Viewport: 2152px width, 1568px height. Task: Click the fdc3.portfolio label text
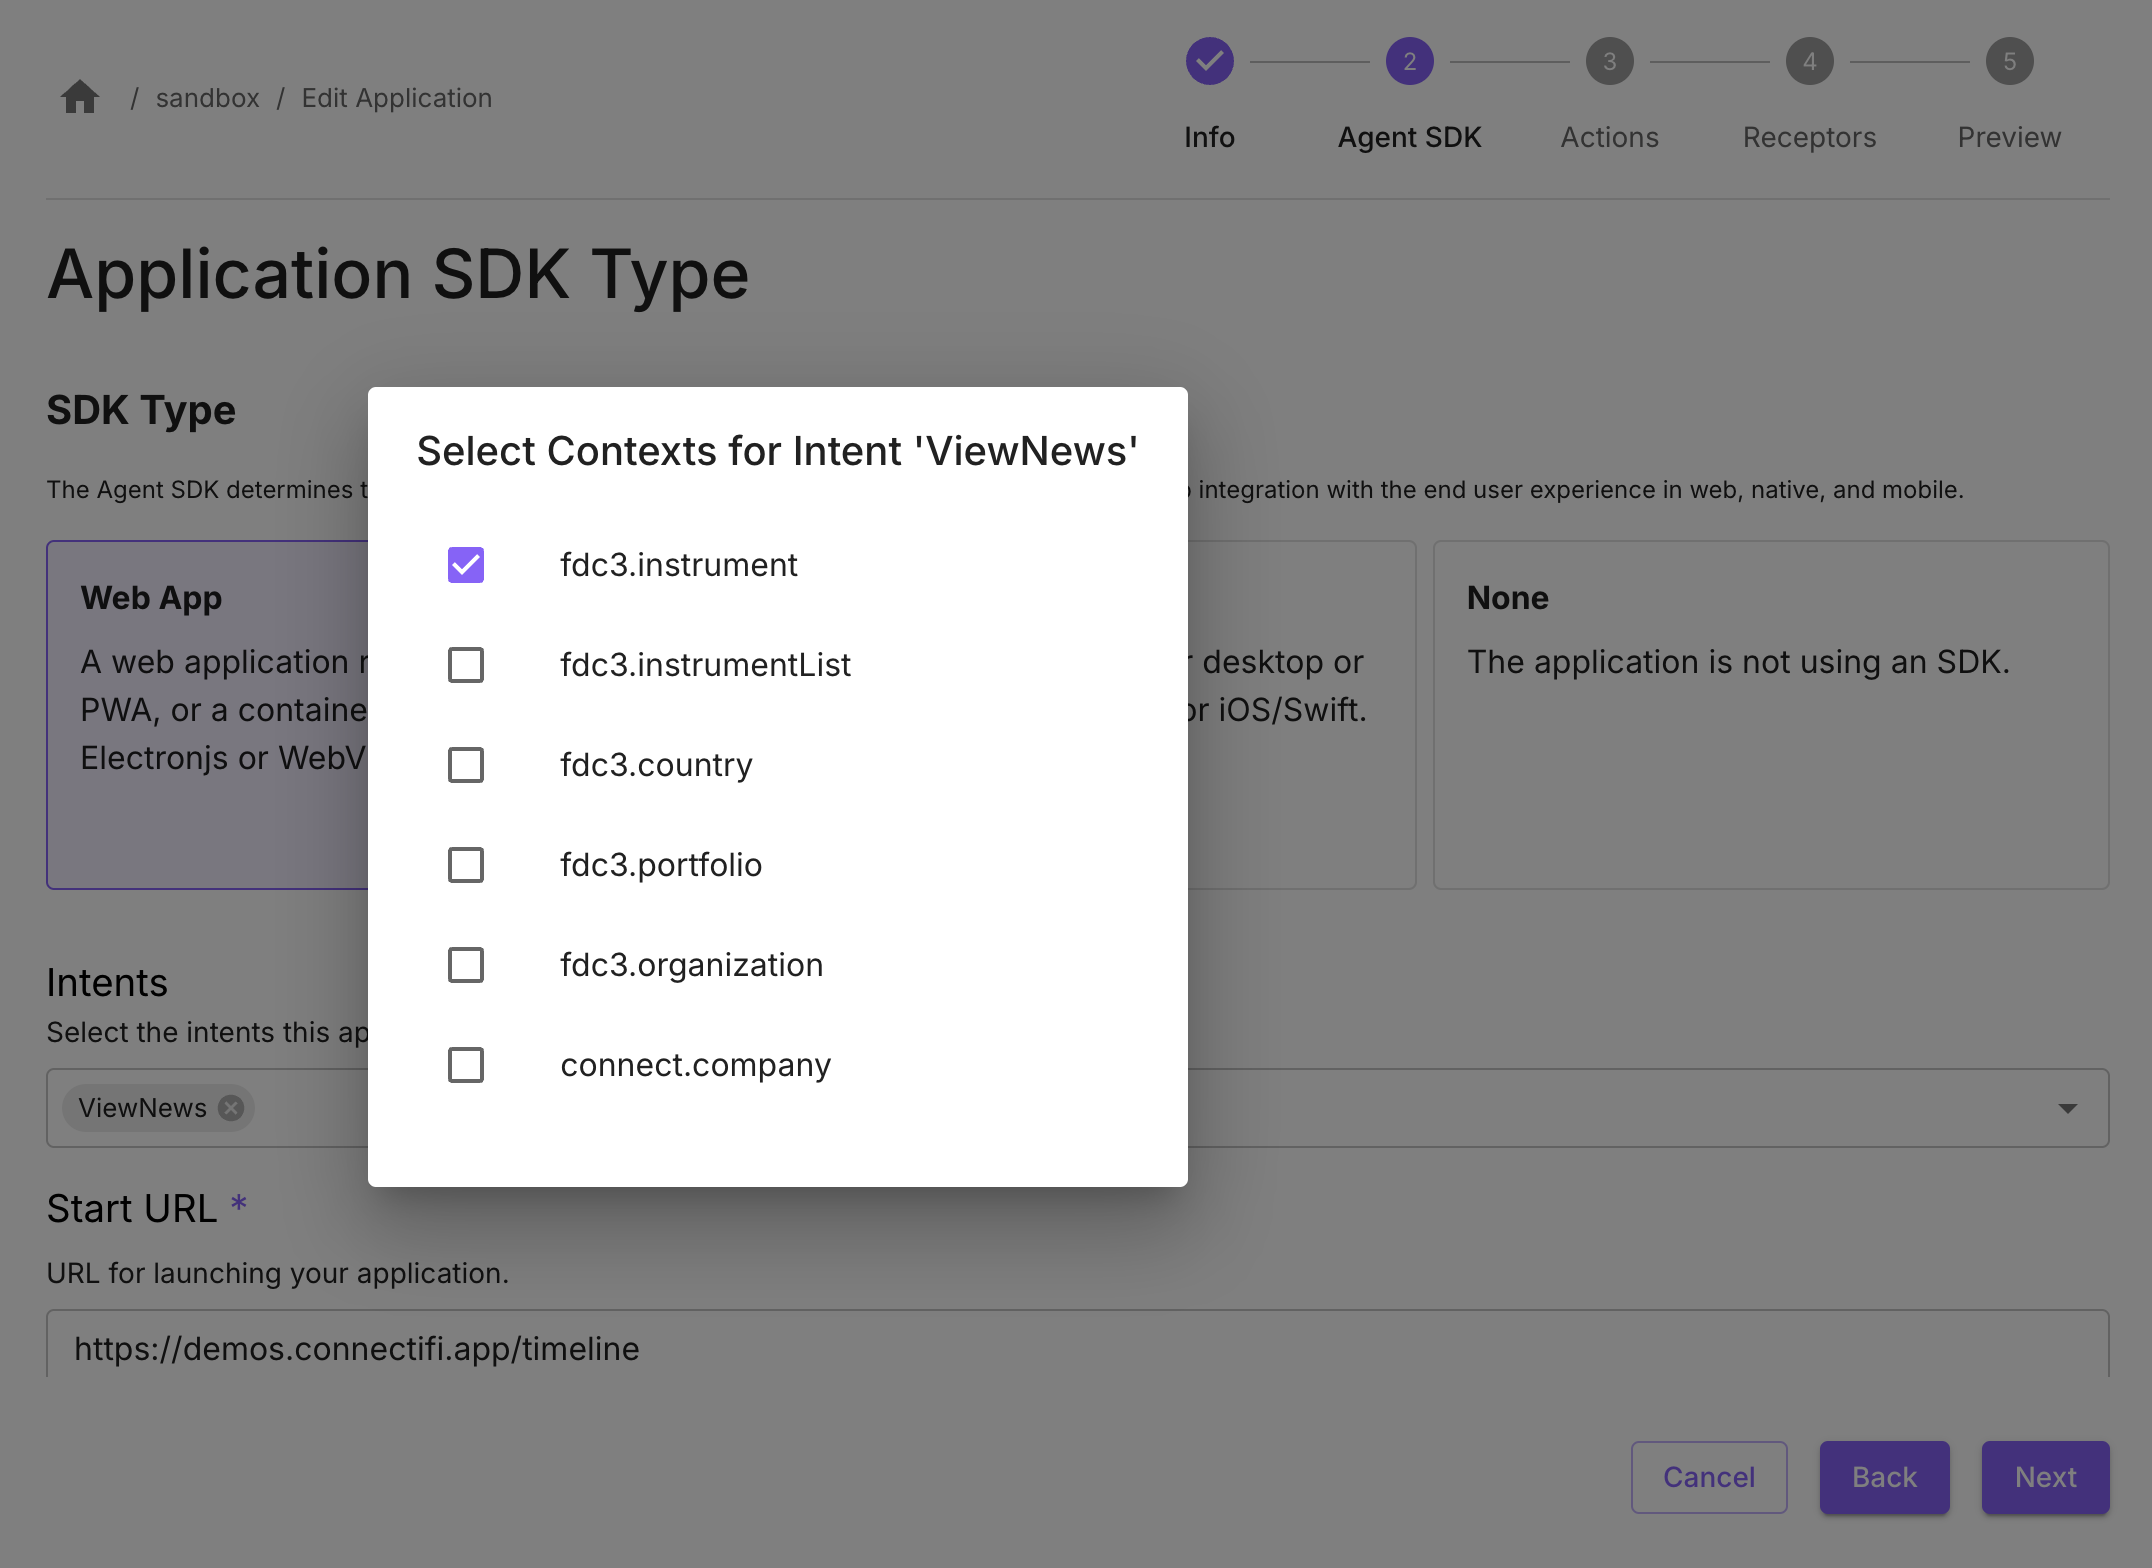pyautogui.click(x=661, y=865)
